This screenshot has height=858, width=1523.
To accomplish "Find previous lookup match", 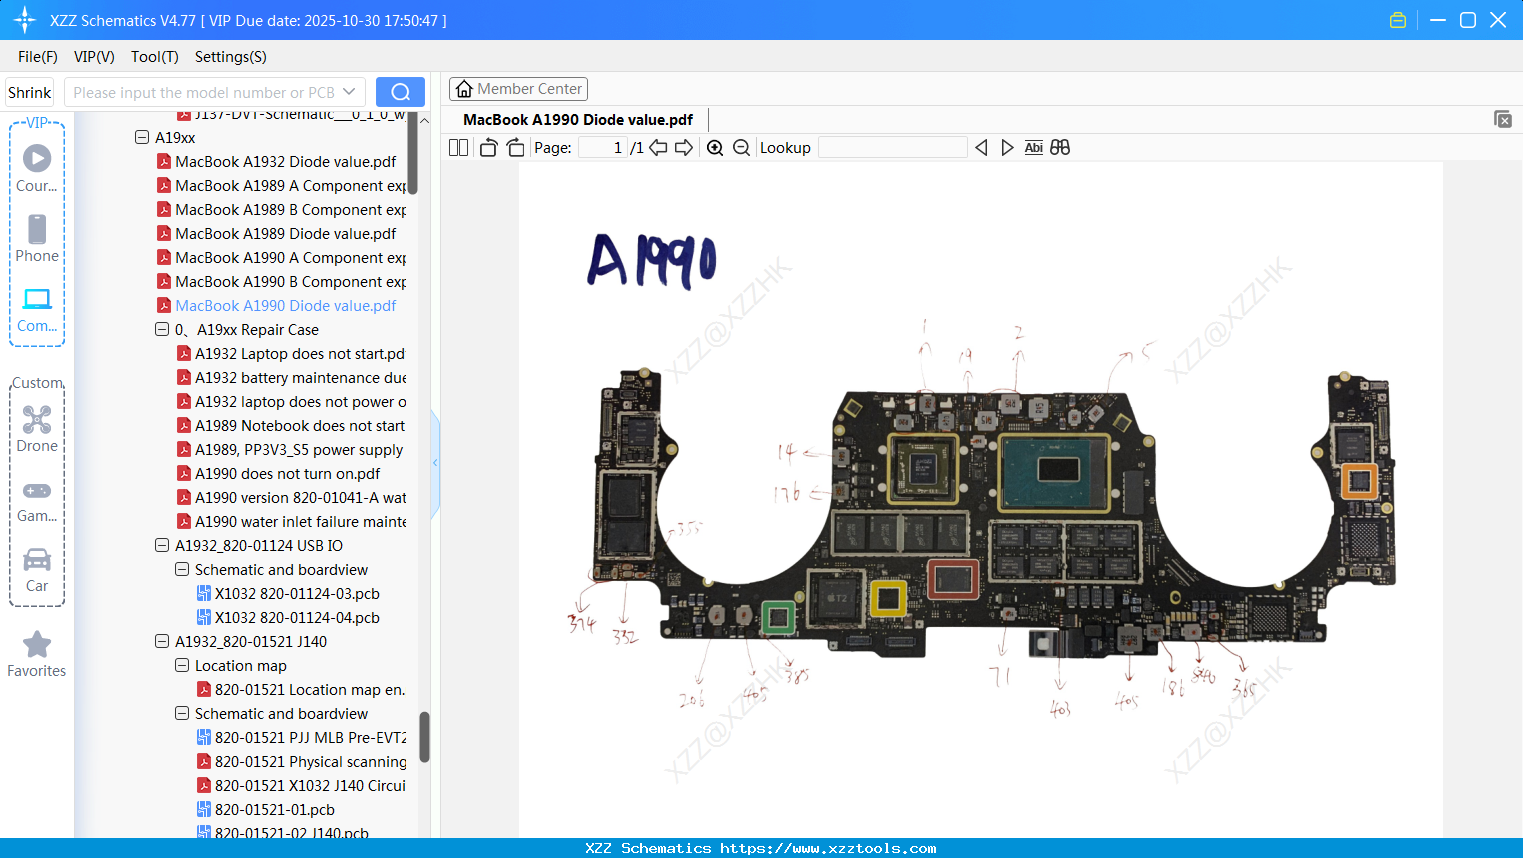I will [x=981, y=148].
